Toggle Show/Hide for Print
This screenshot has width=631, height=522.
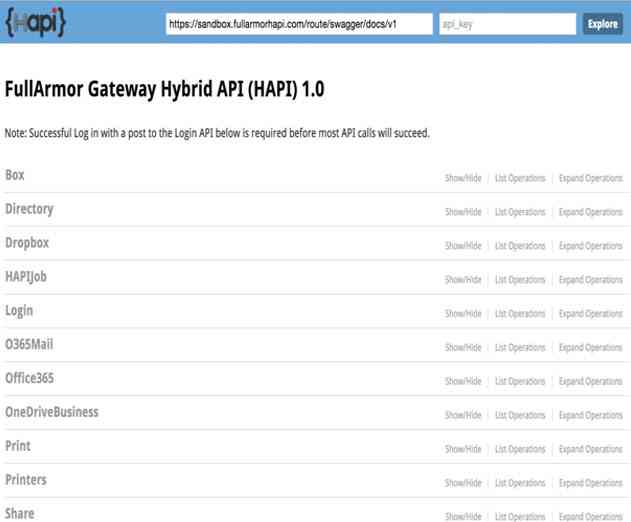(463, 449)
